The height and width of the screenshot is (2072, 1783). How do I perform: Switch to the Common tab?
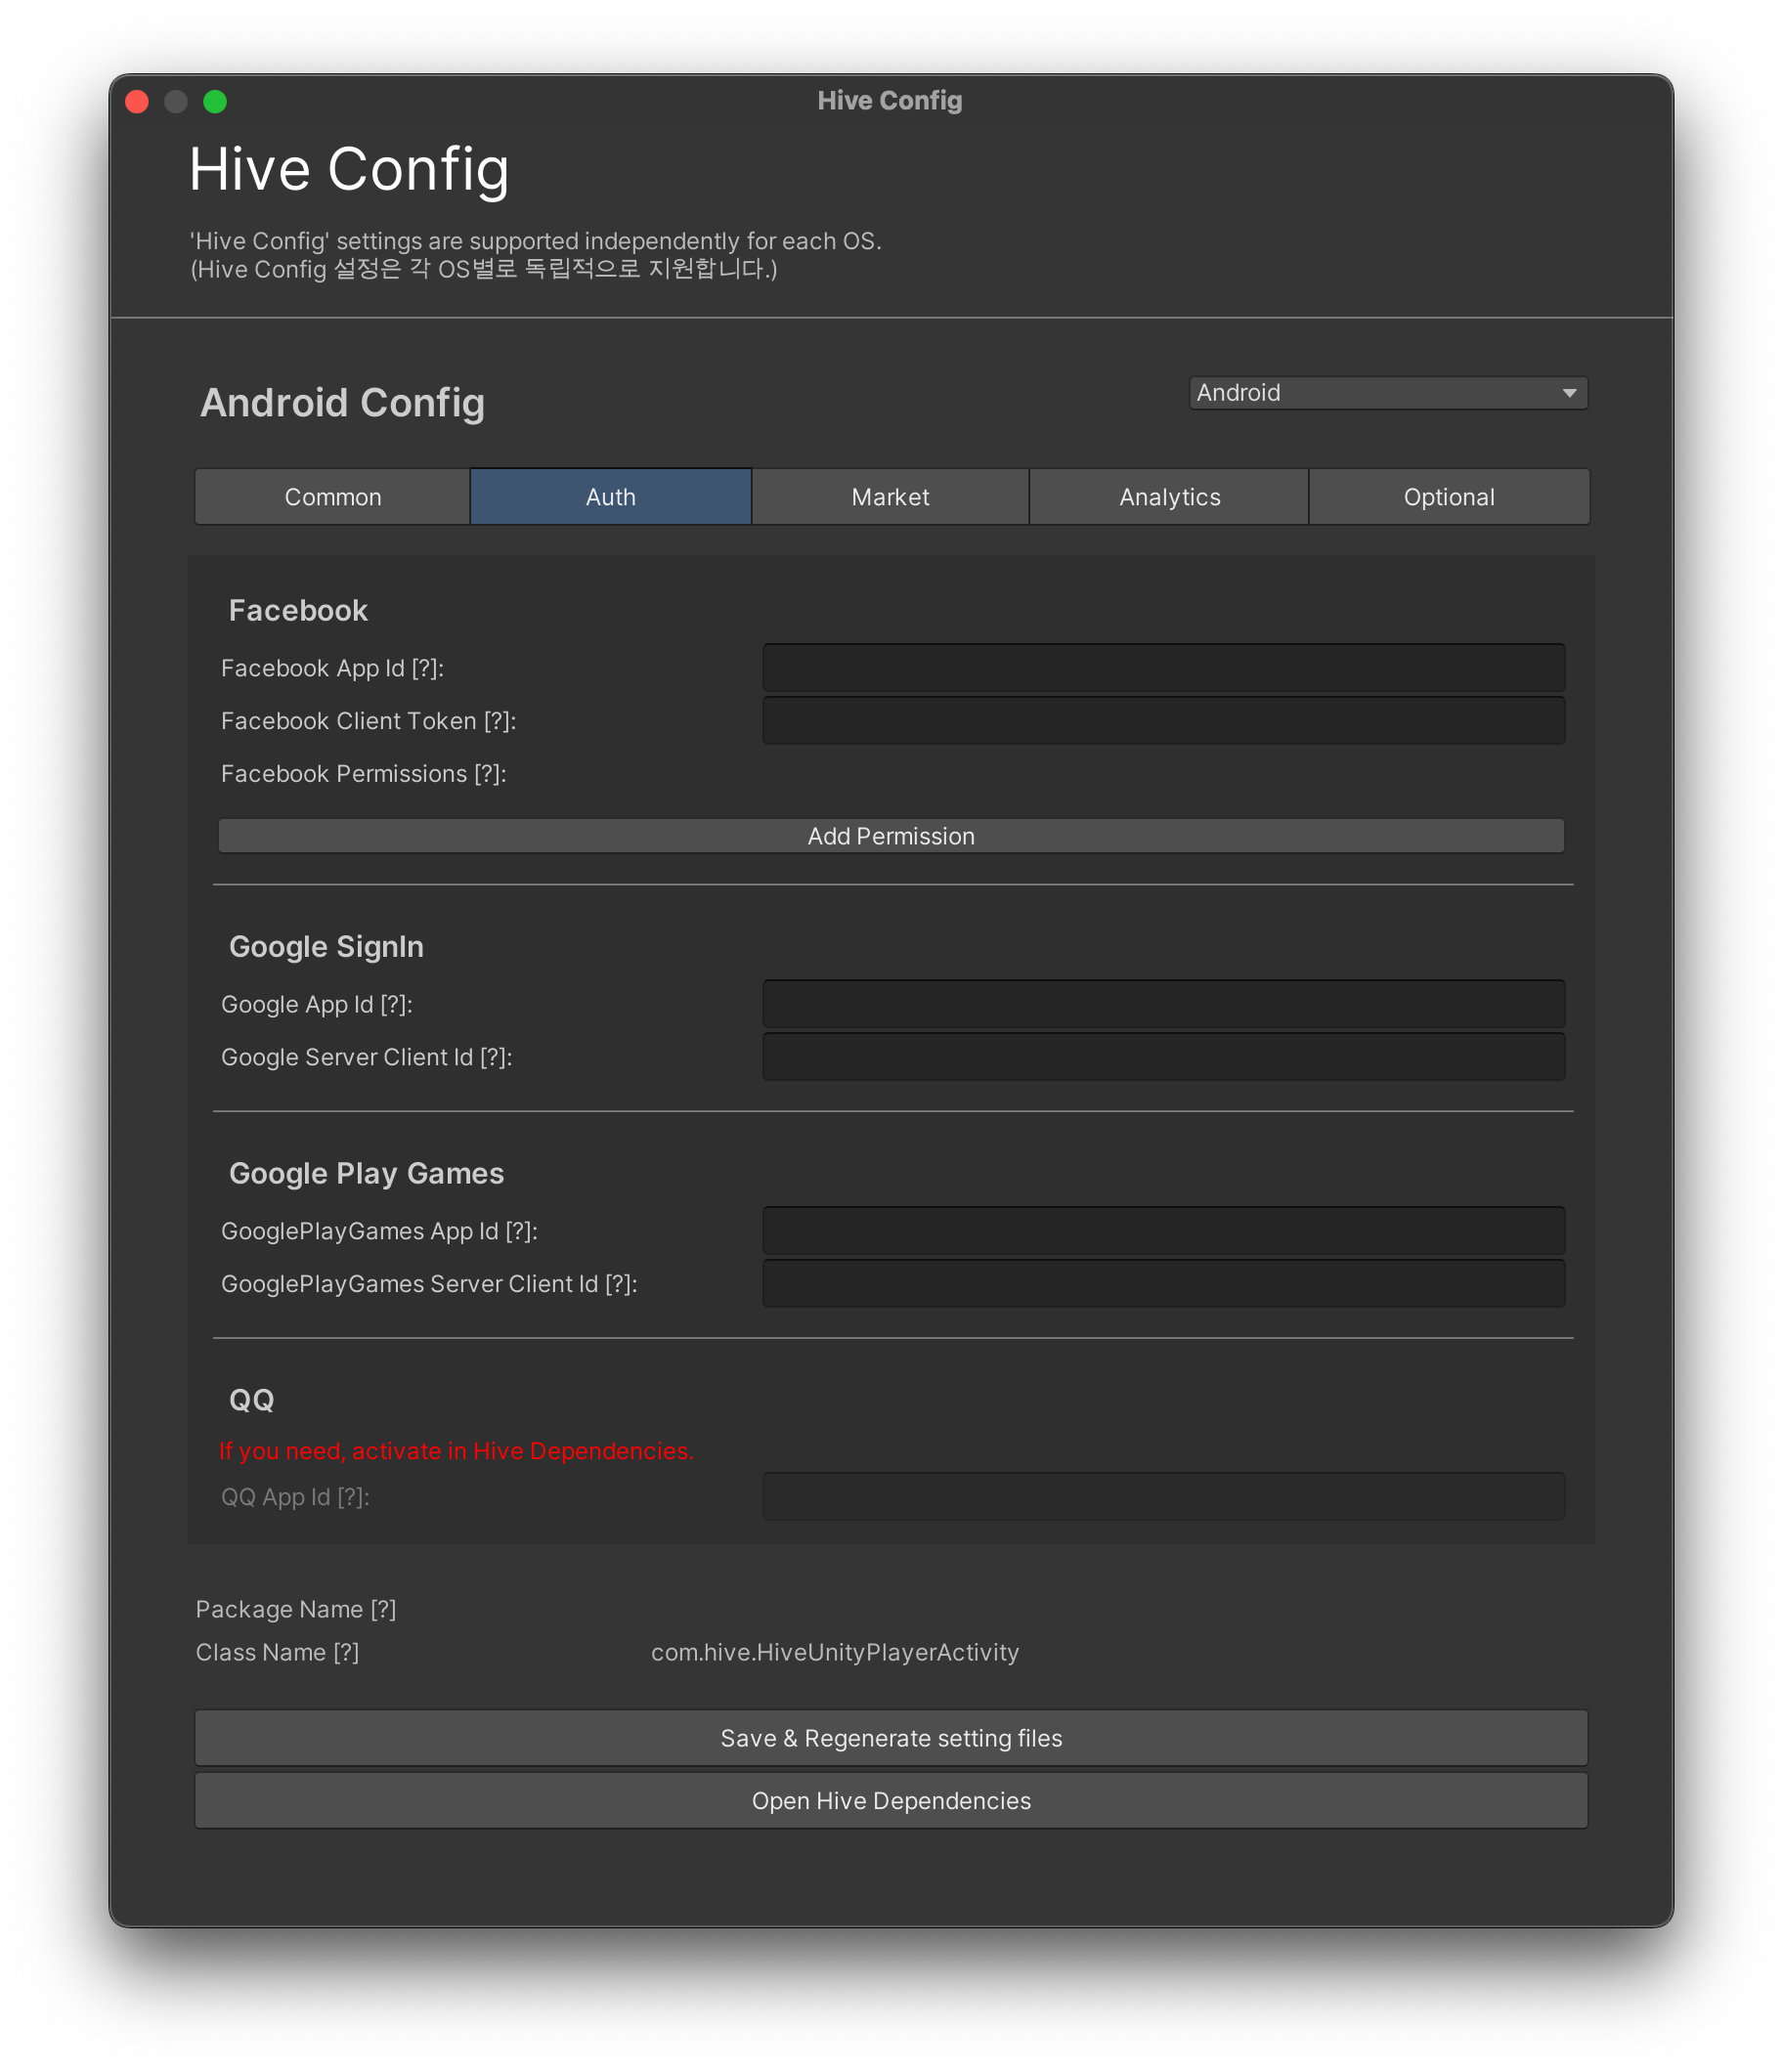coord(332,497)
